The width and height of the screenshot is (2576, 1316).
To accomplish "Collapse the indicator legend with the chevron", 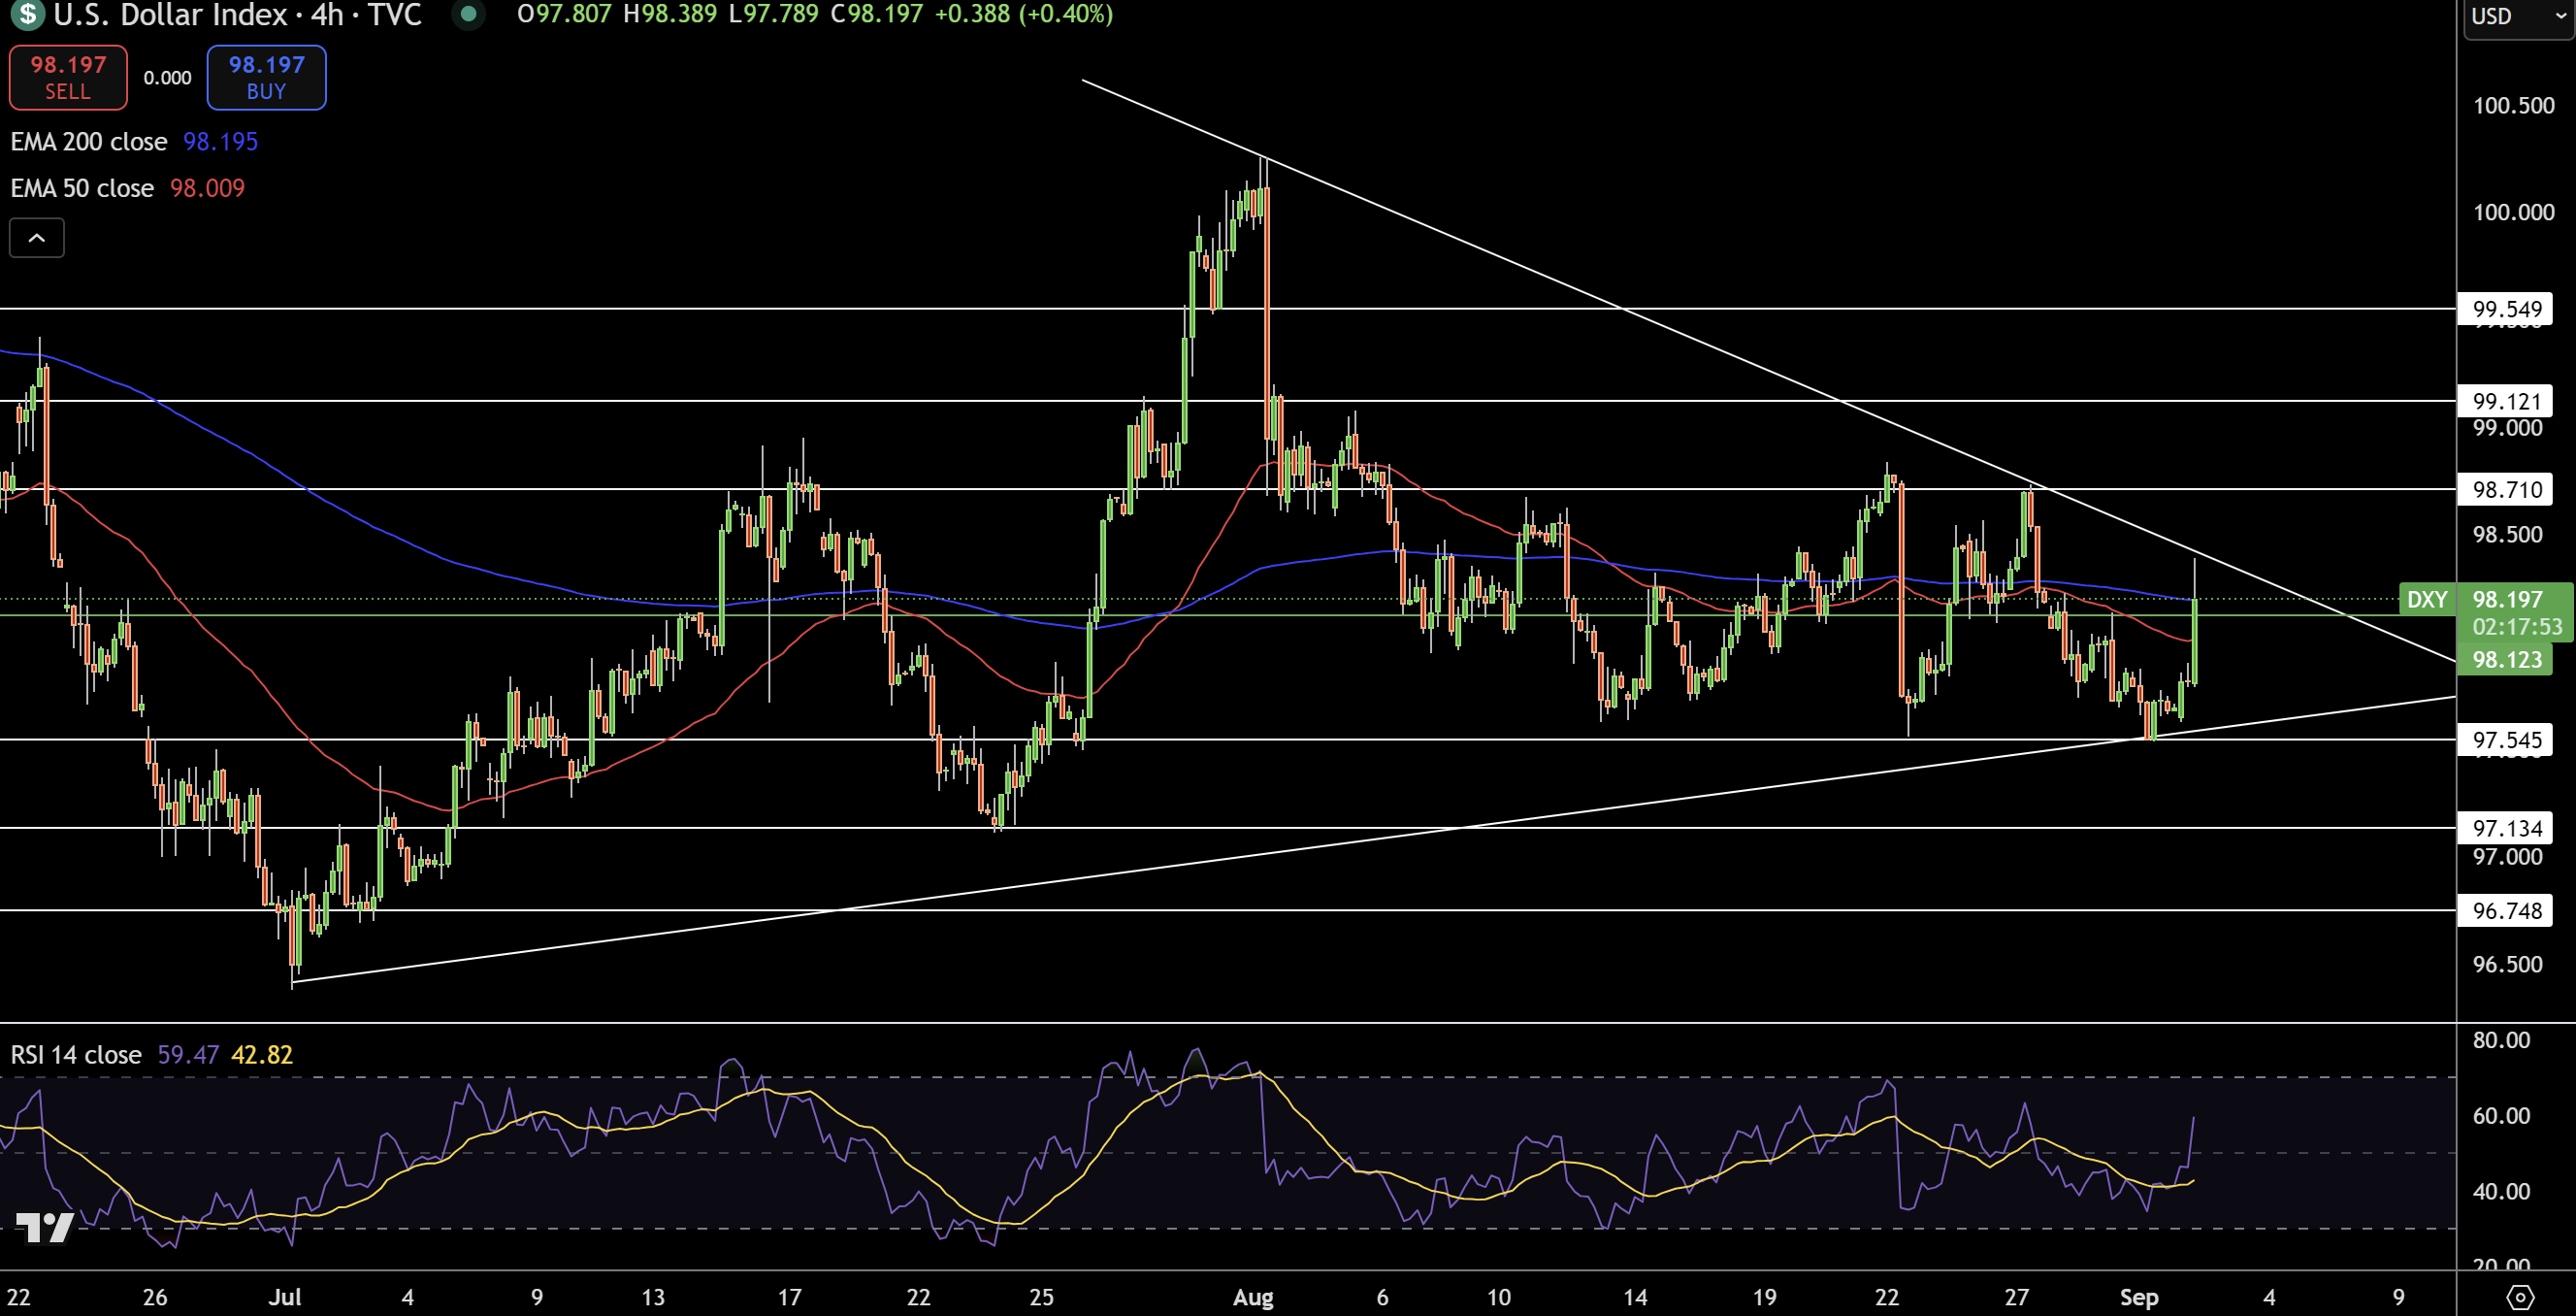I will click(37, 238).
